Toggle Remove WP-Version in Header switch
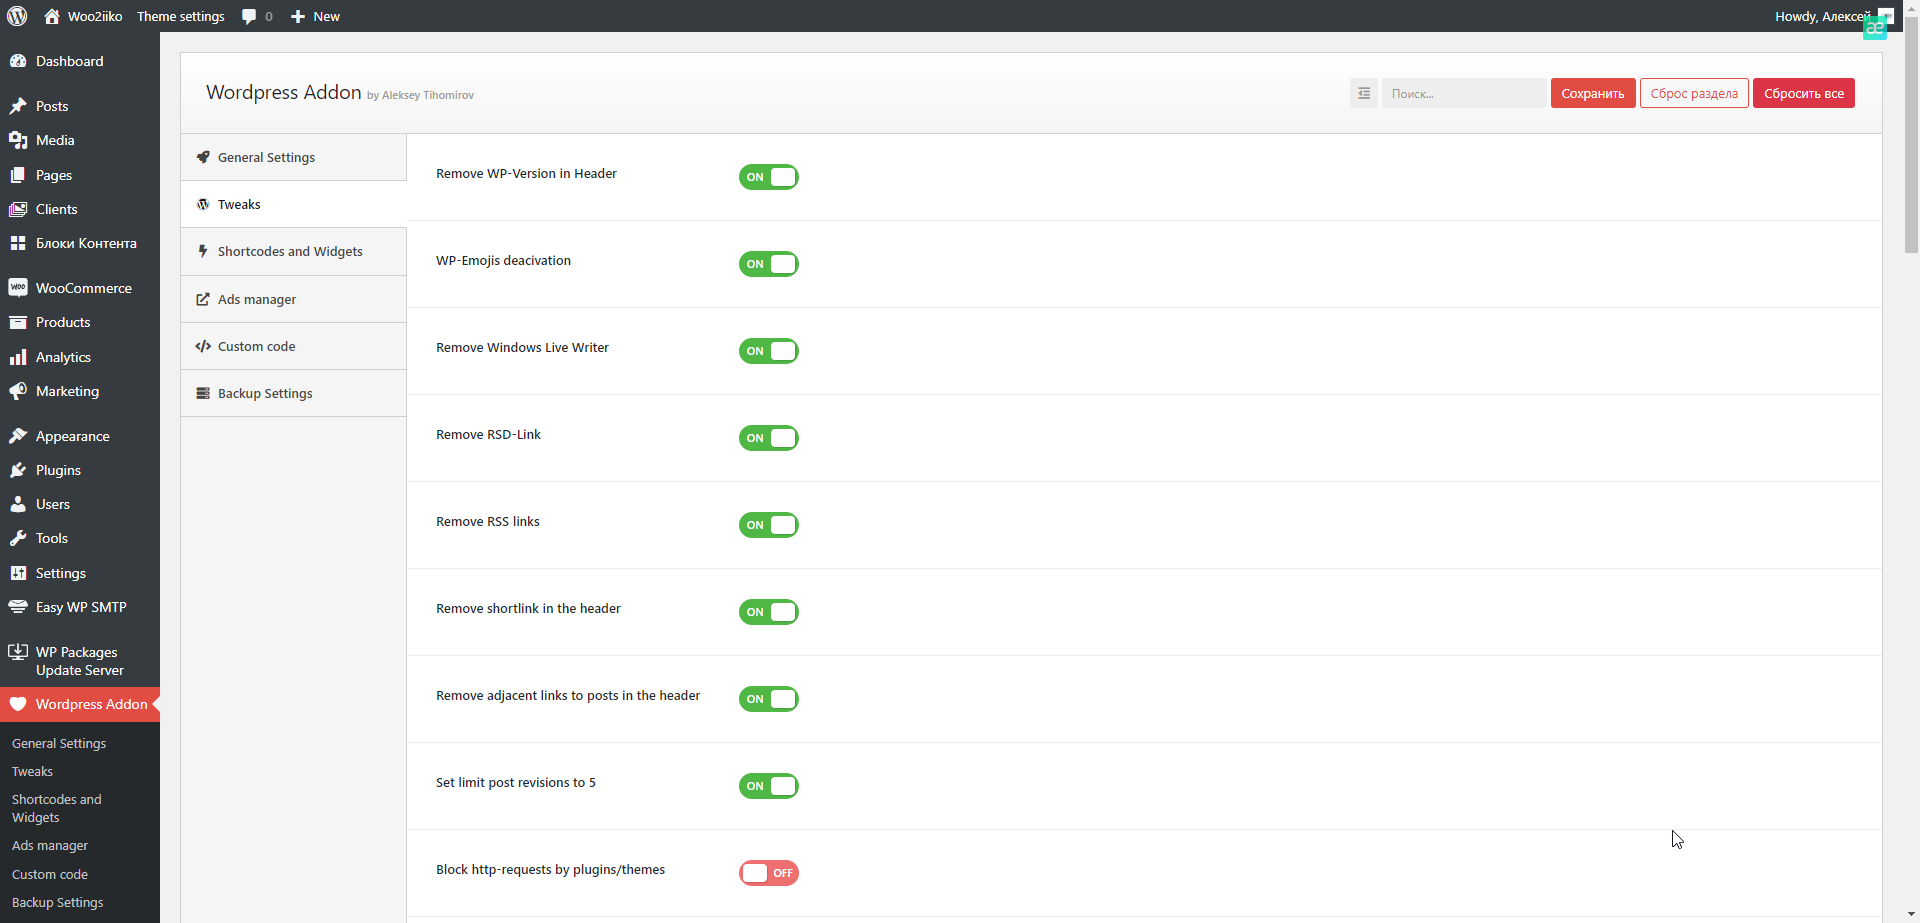 pos(769,177)
